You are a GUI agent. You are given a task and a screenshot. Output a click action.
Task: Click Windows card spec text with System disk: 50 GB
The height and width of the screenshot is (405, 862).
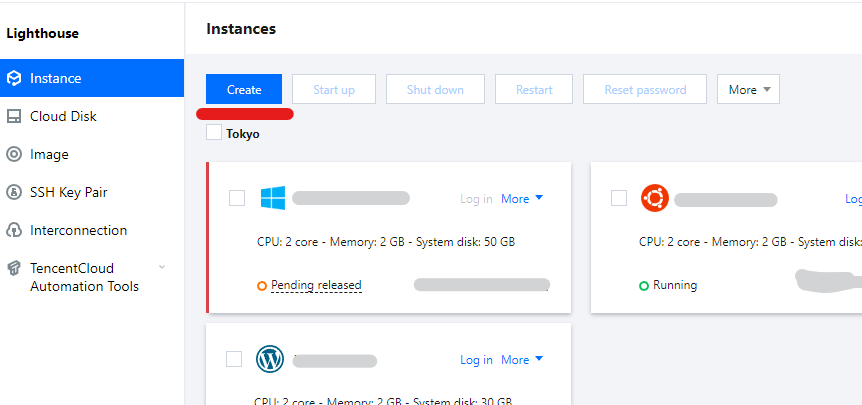pos(386,242)
